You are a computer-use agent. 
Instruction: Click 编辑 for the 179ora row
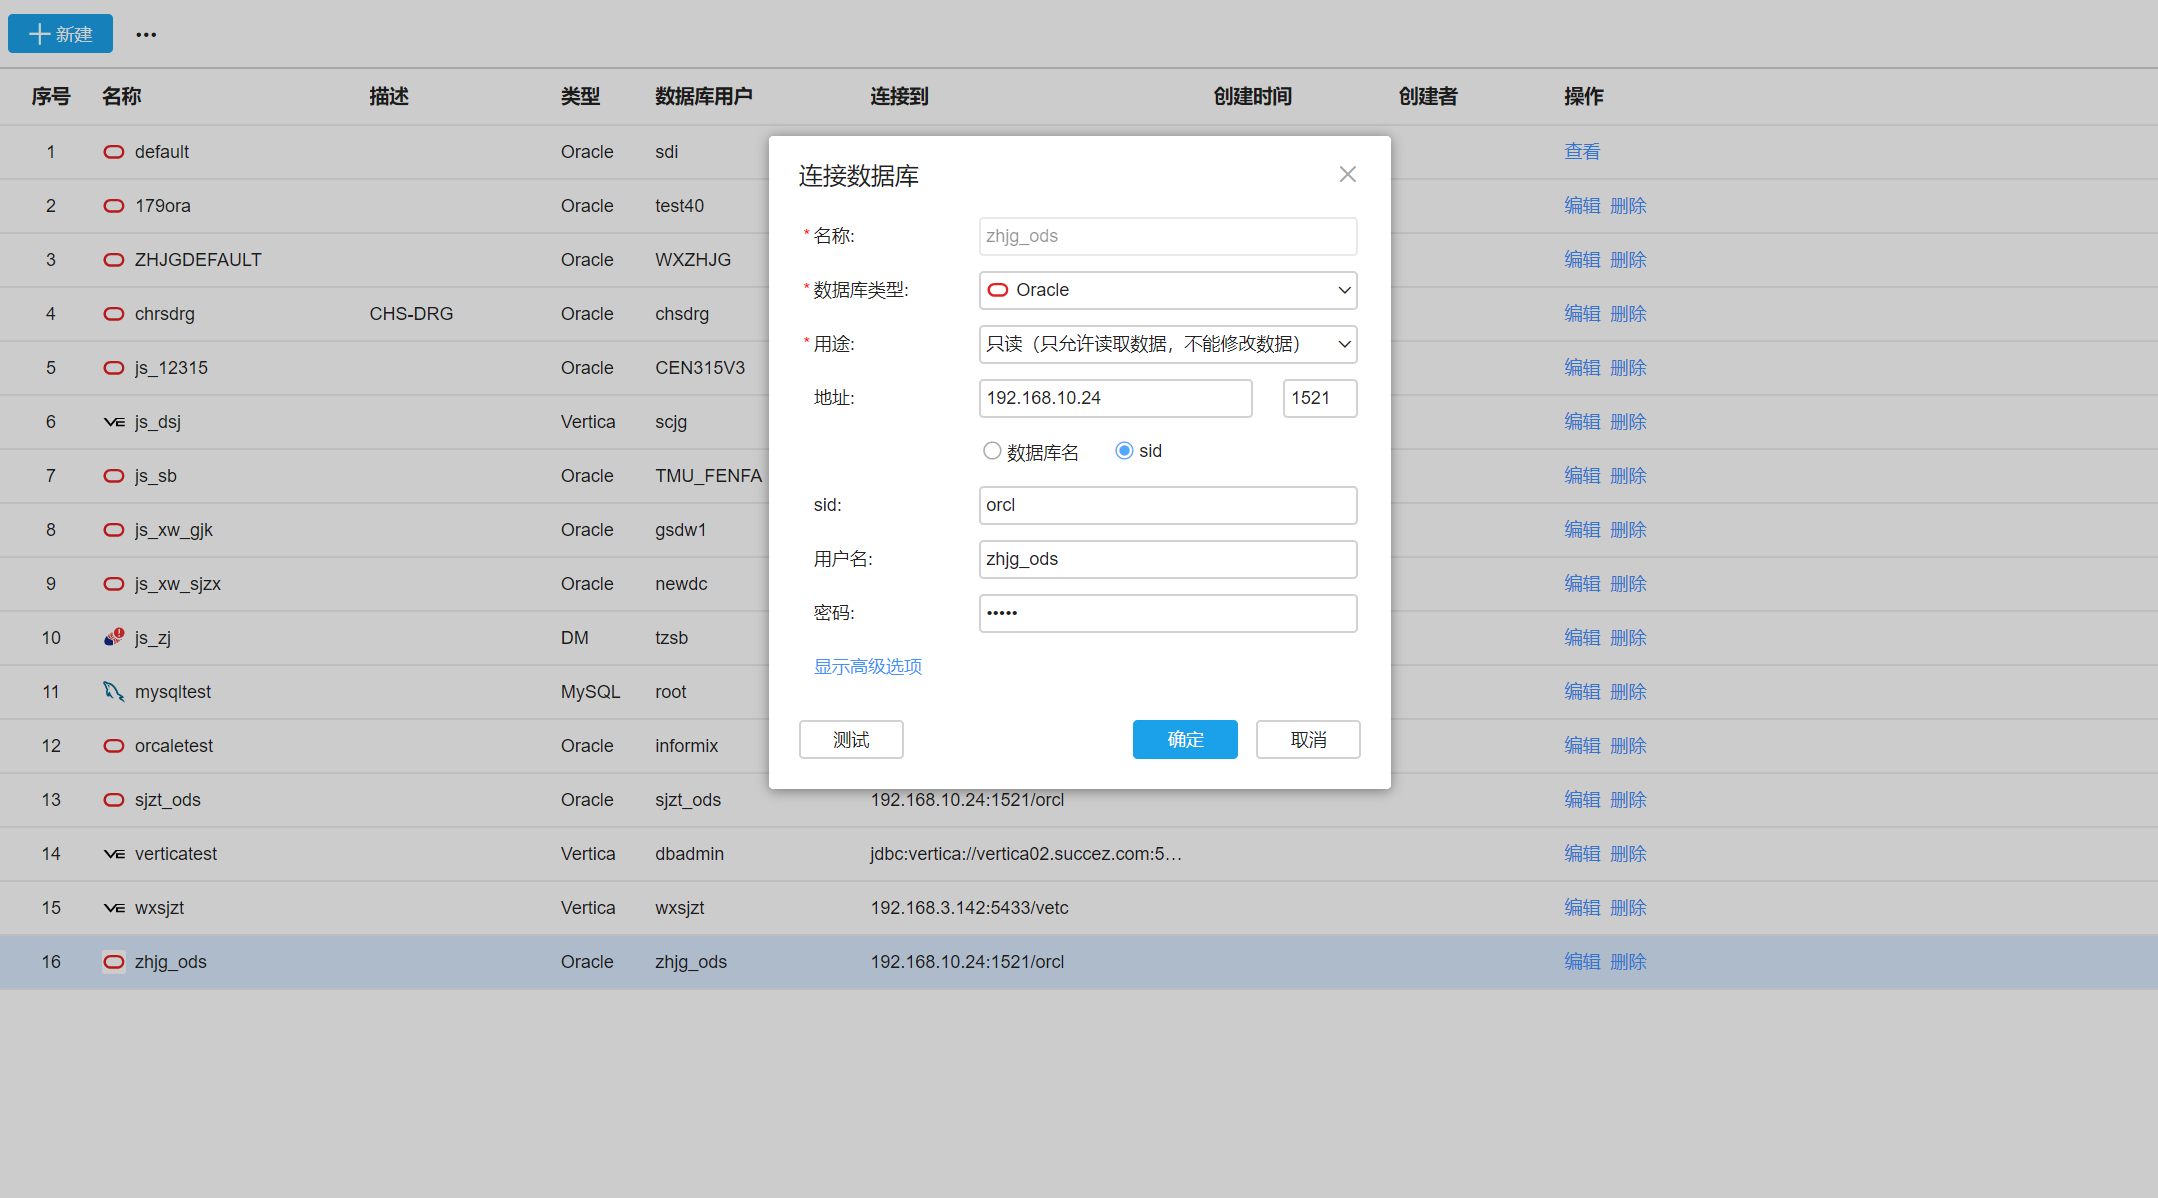[1582, 206]
